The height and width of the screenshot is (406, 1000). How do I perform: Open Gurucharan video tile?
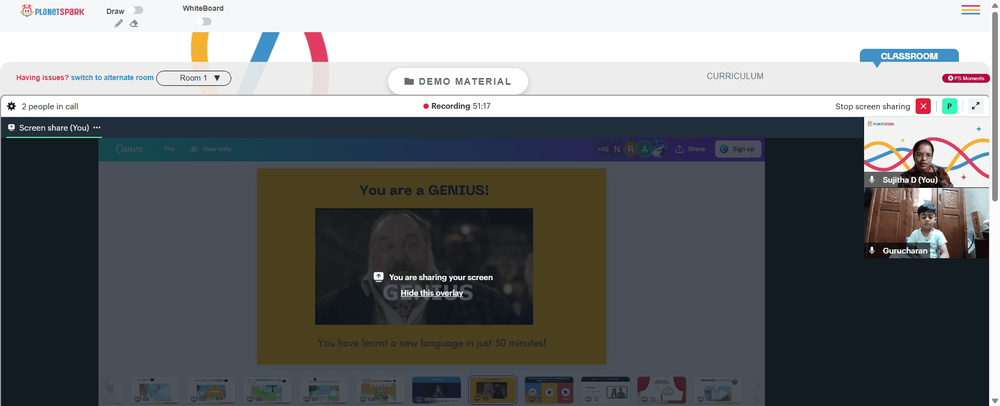pyautogui.click(x=927, y=223)
